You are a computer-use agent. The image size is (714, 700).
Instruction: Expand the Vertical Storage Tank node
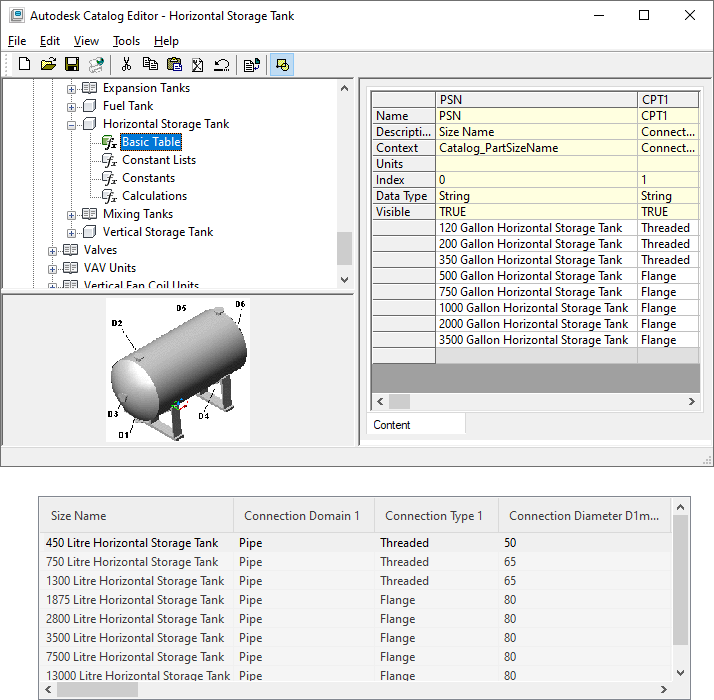click(71, 233)
